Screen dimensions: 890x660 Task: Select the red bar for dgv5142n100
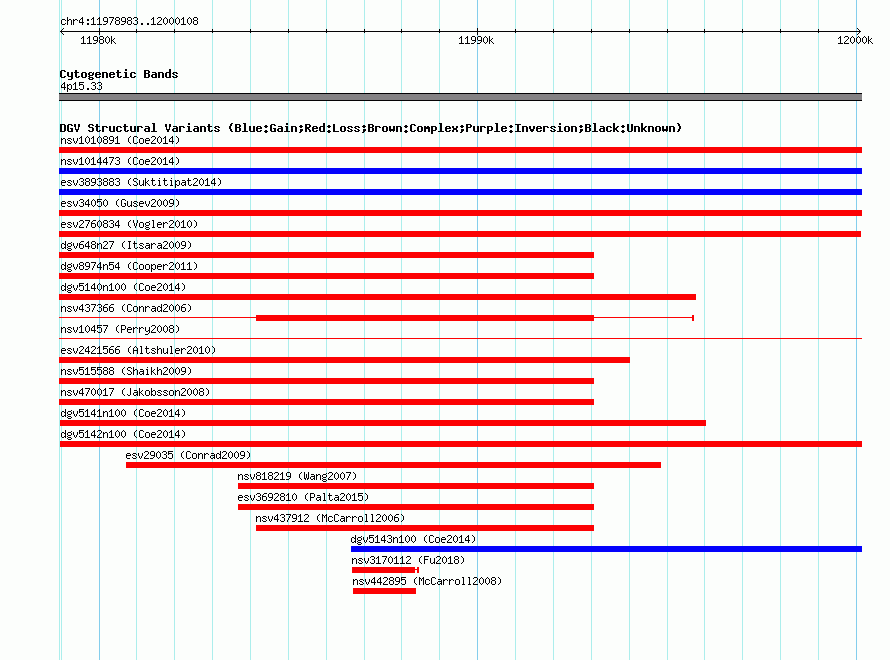pyautogui.click(x=460, y=444)
